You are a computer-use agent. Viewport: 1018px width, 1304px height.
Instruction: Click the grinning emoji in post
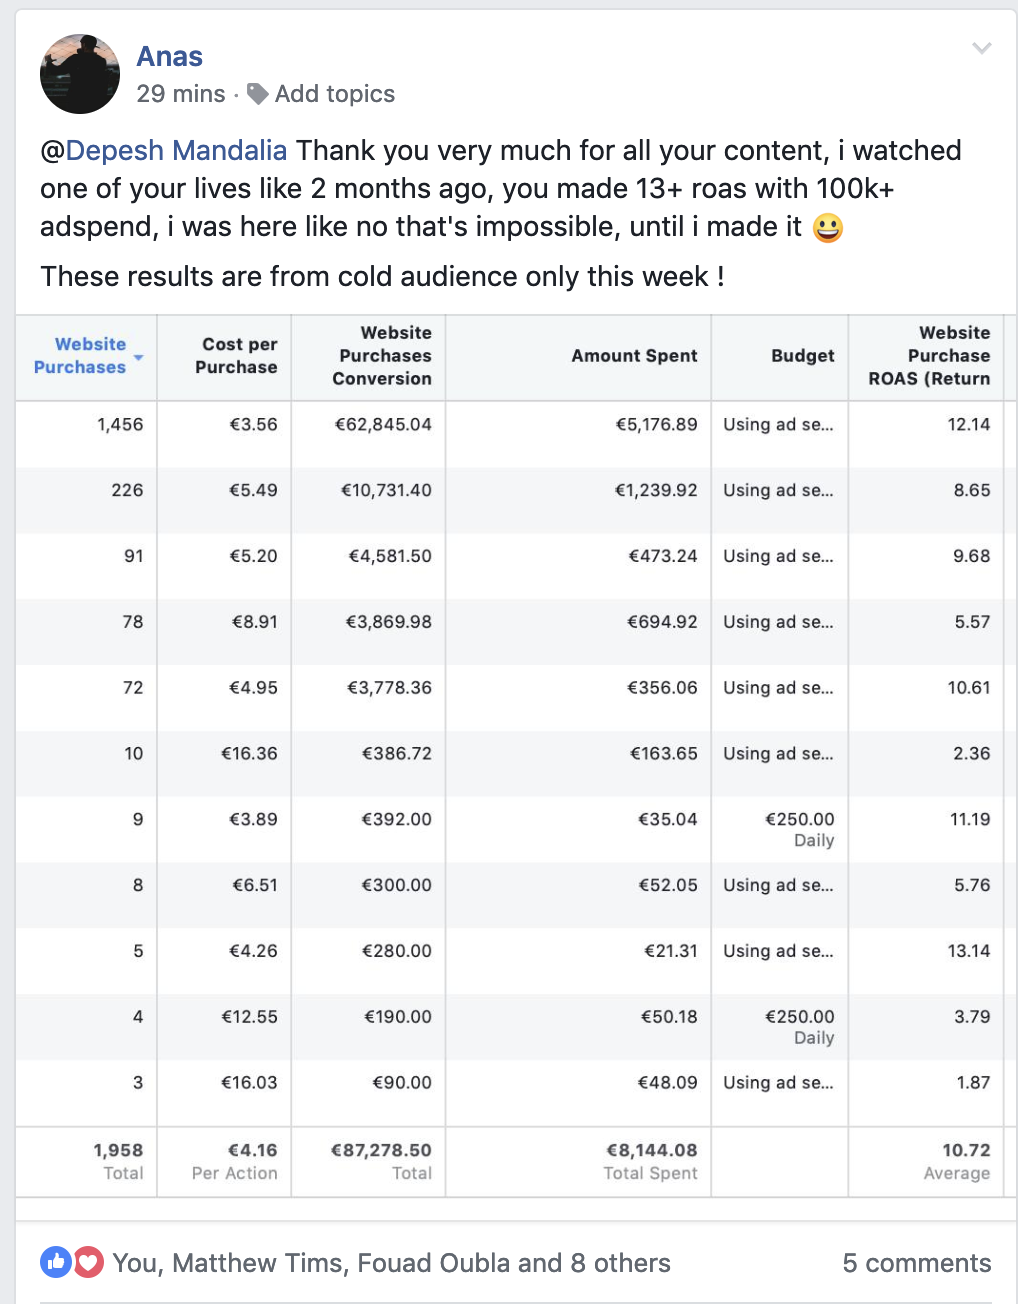827,228
